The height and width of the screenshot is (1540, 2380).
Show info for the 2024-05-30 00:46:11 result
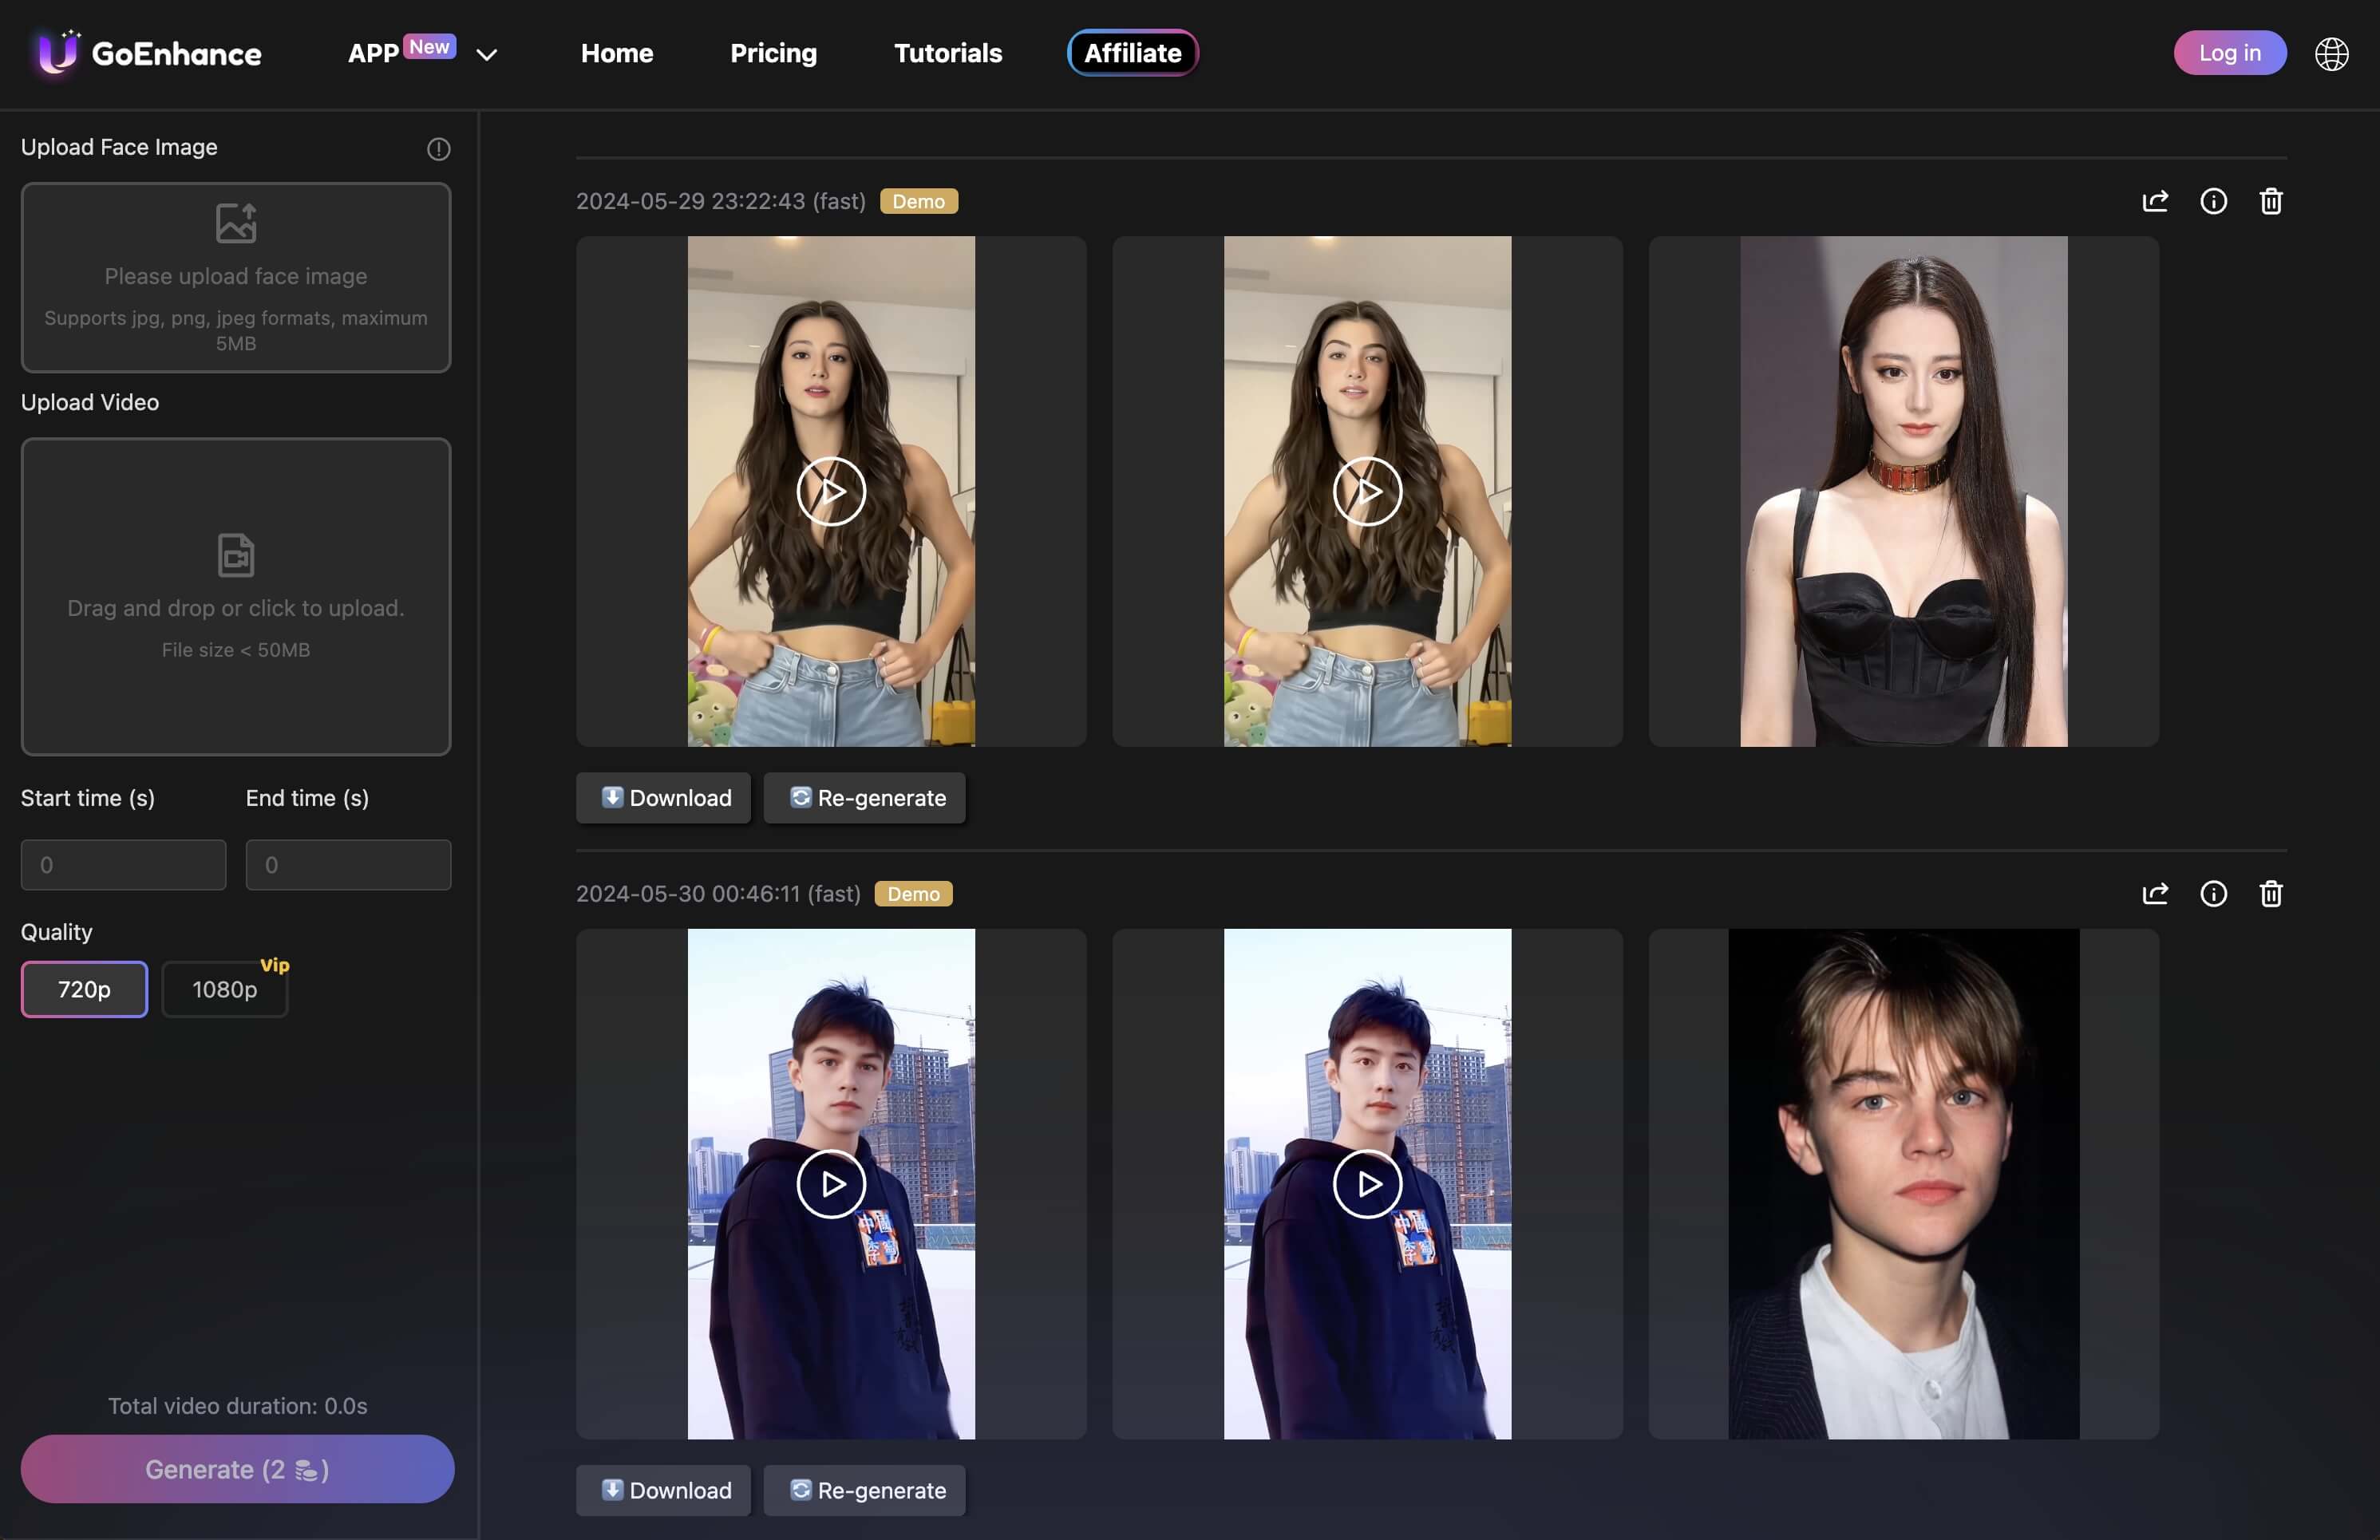(2213, 893)
